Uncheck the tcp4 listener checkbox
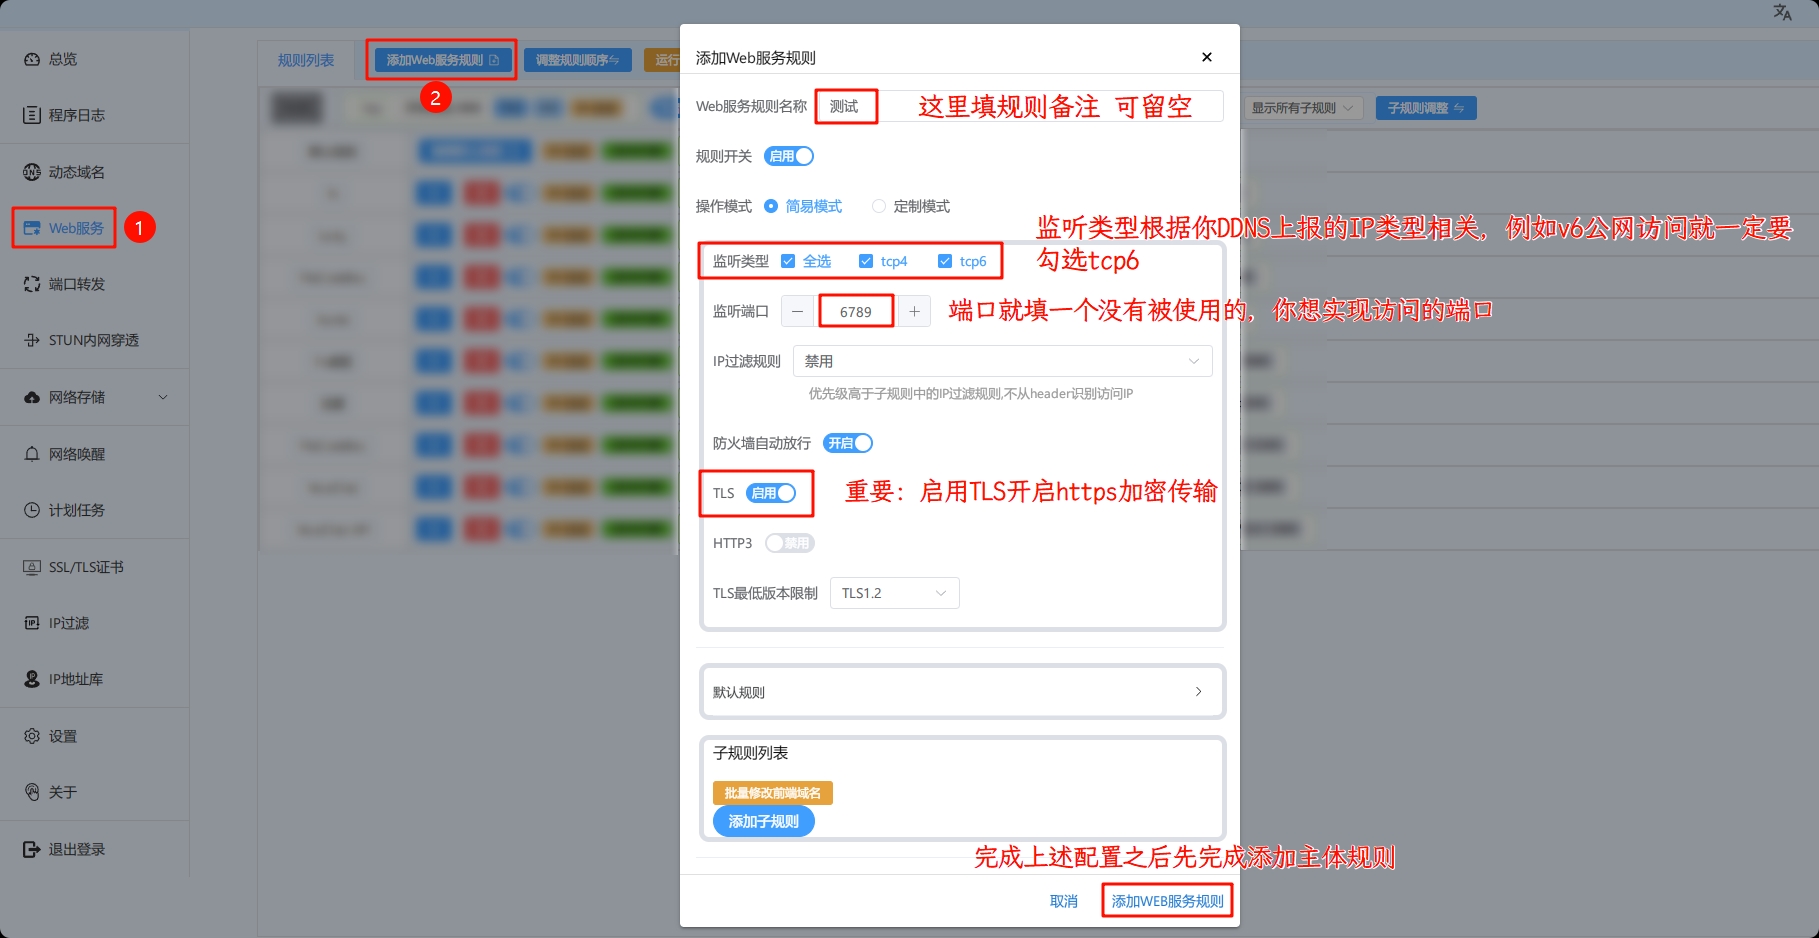This screenshot has height=938, width=1819. pyautogui.click(x=866, y=261)
